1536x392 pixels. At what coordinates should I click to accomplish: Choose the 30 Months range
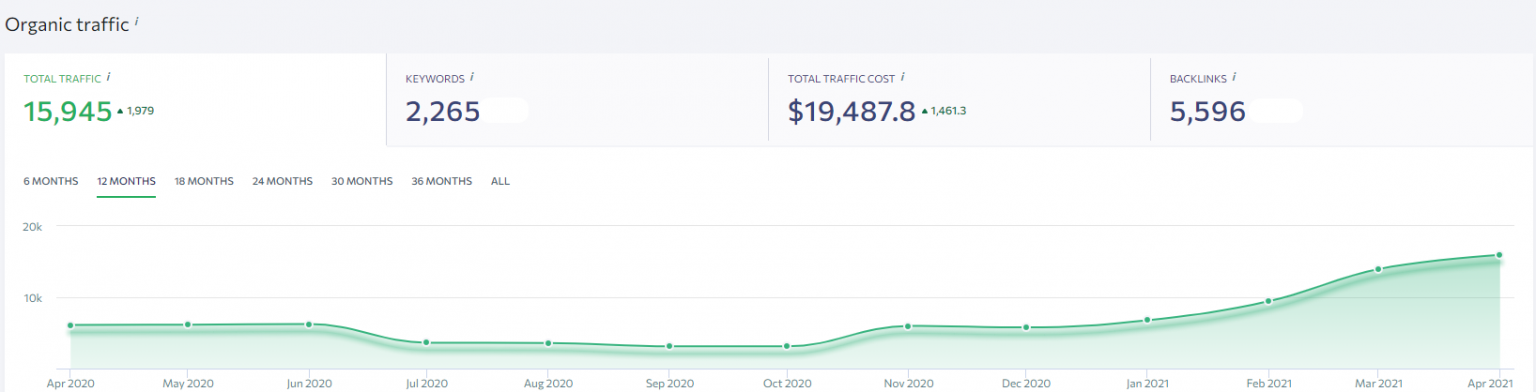362,181
